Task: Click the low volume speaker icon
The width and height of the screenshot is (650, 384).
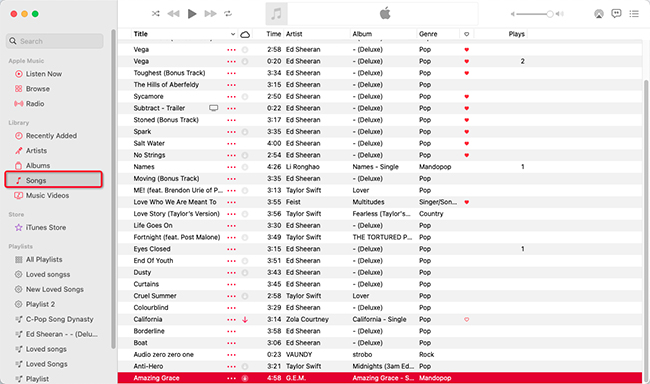Action: (512, 14)
